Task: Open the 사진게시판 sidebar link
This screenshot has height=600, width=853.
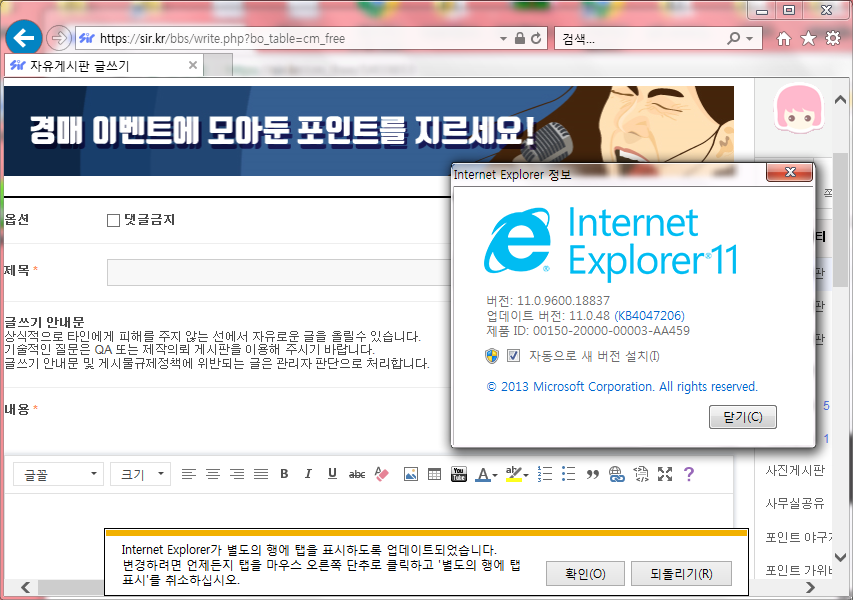Action: coord(795,470)
